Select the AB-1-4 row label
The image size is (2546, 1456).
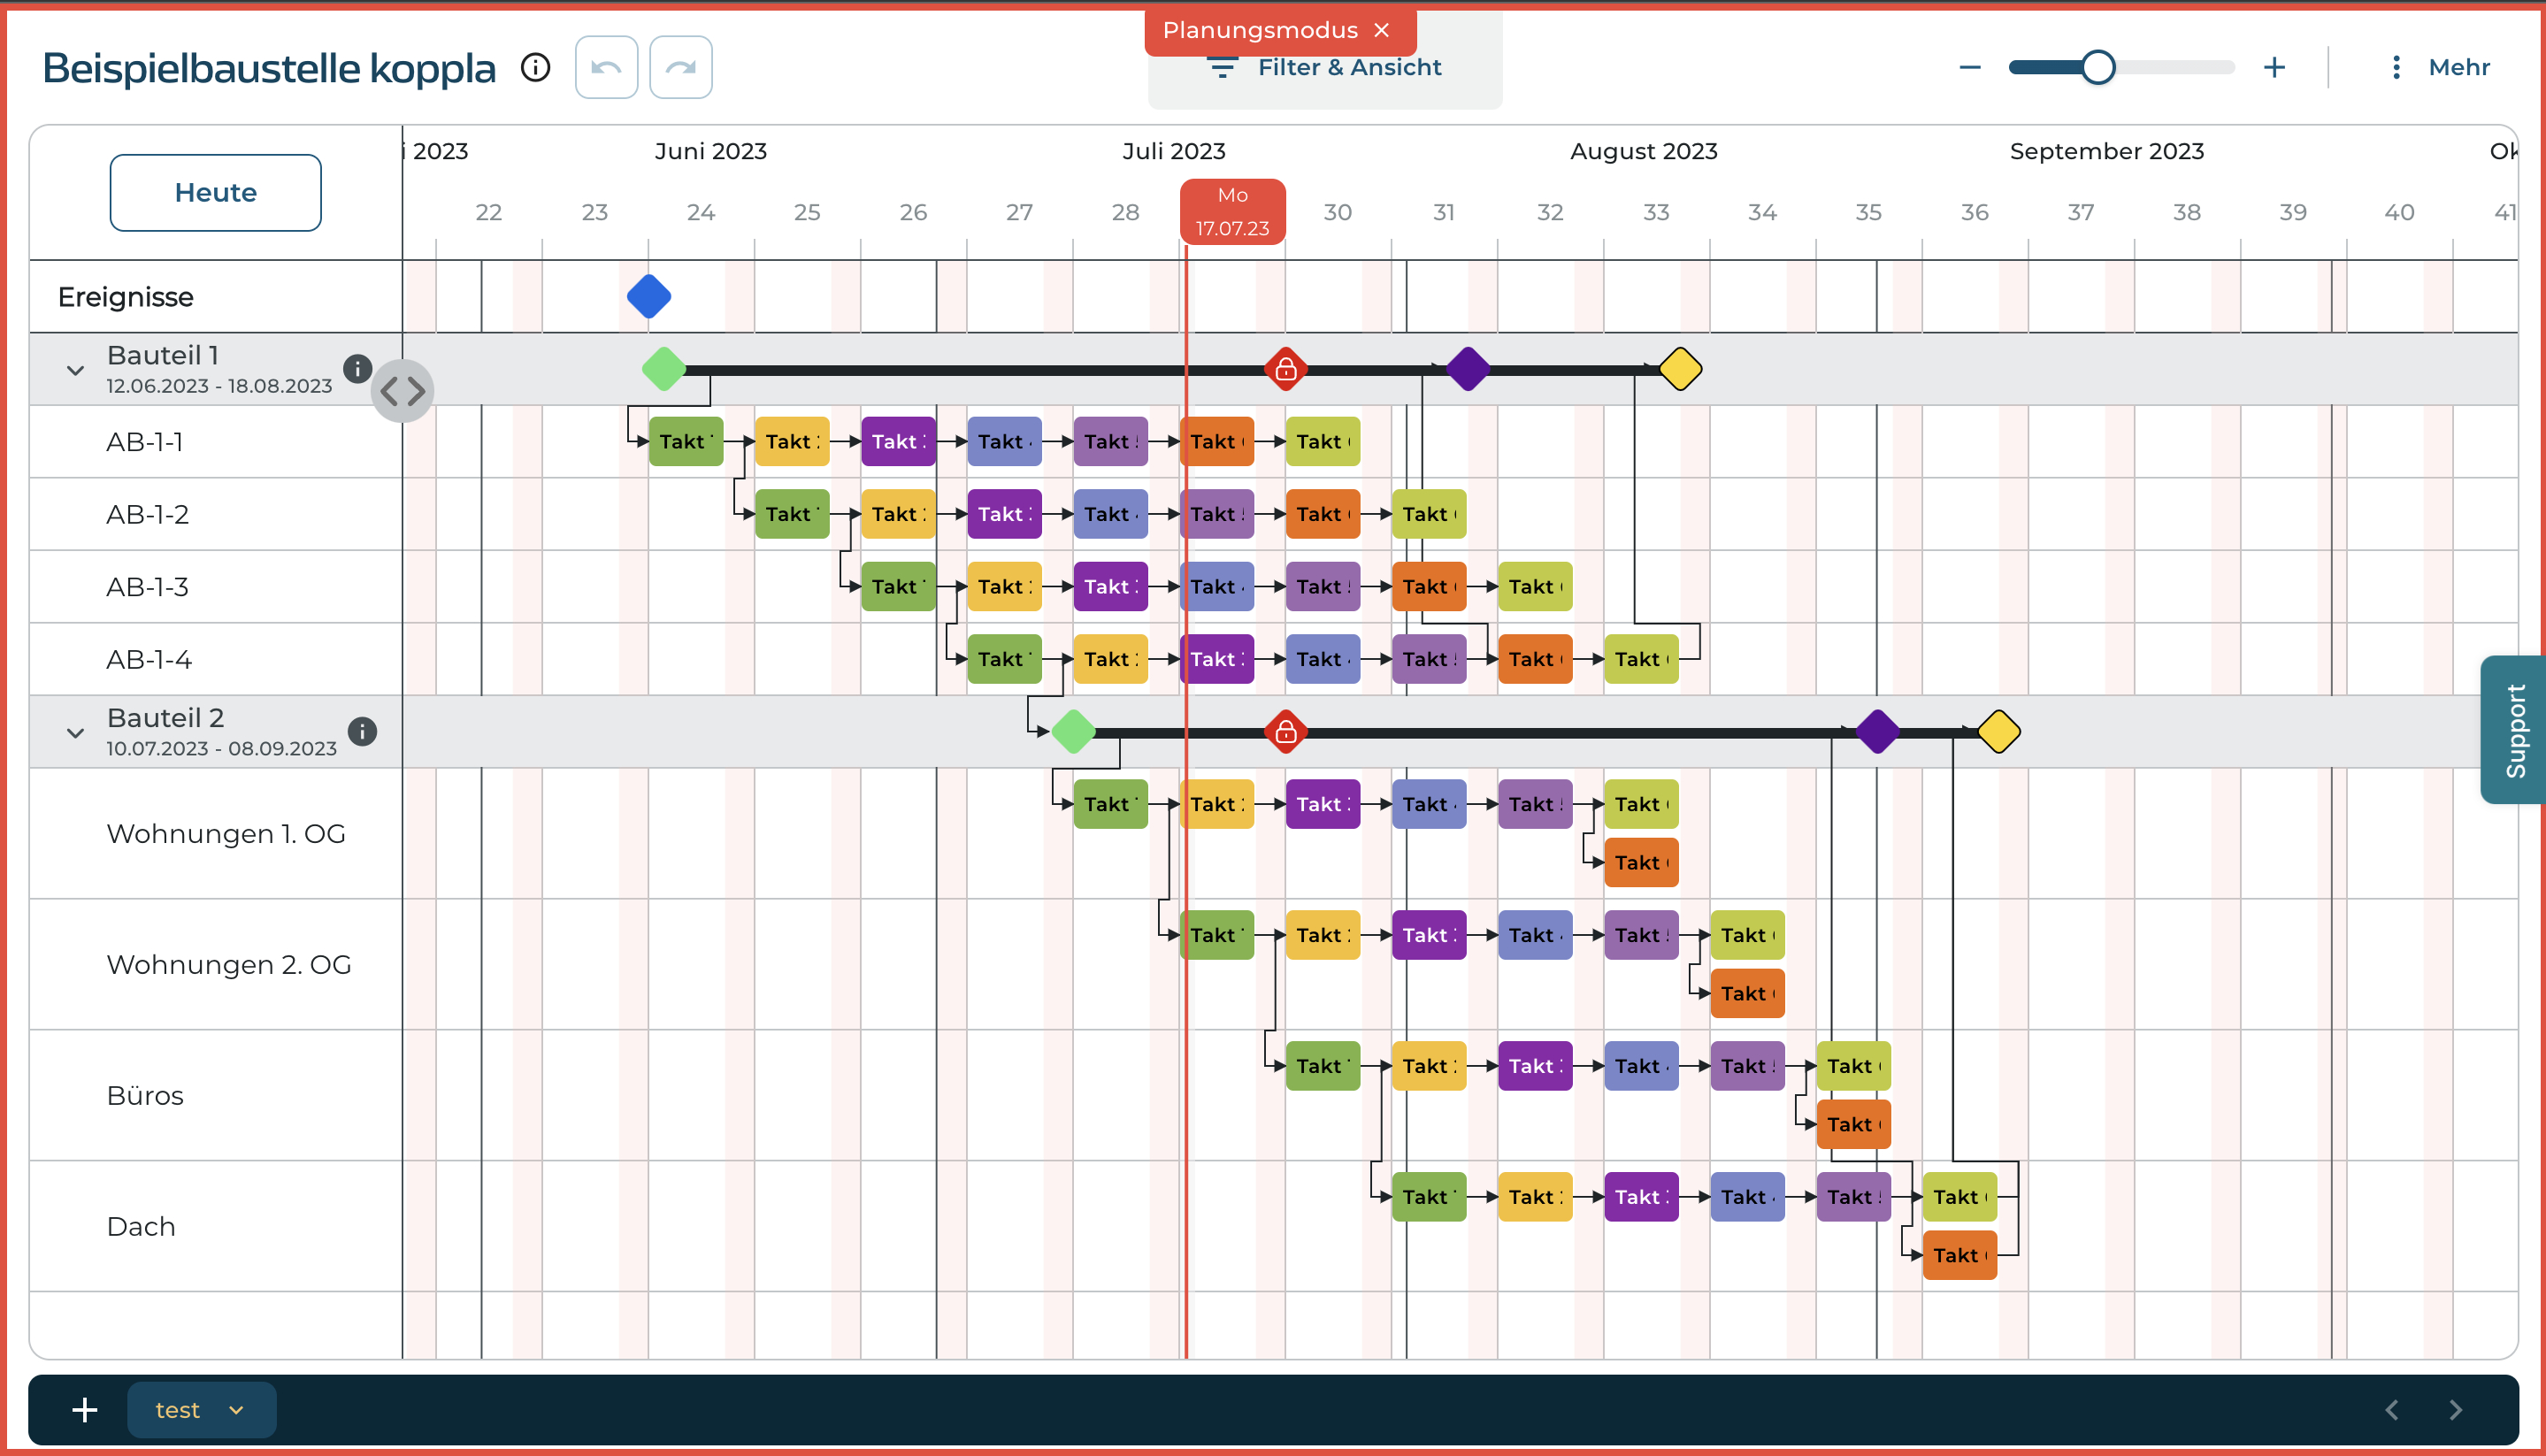(149, 660)
